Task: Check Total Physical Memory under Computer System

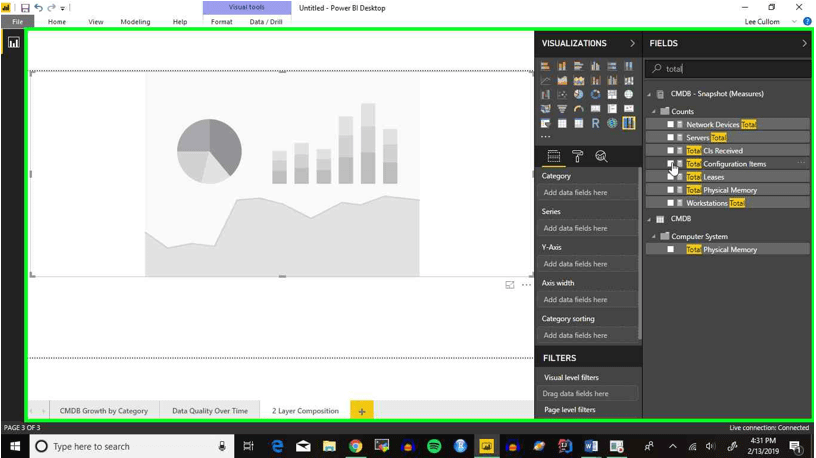Action: tap(670, 249)
